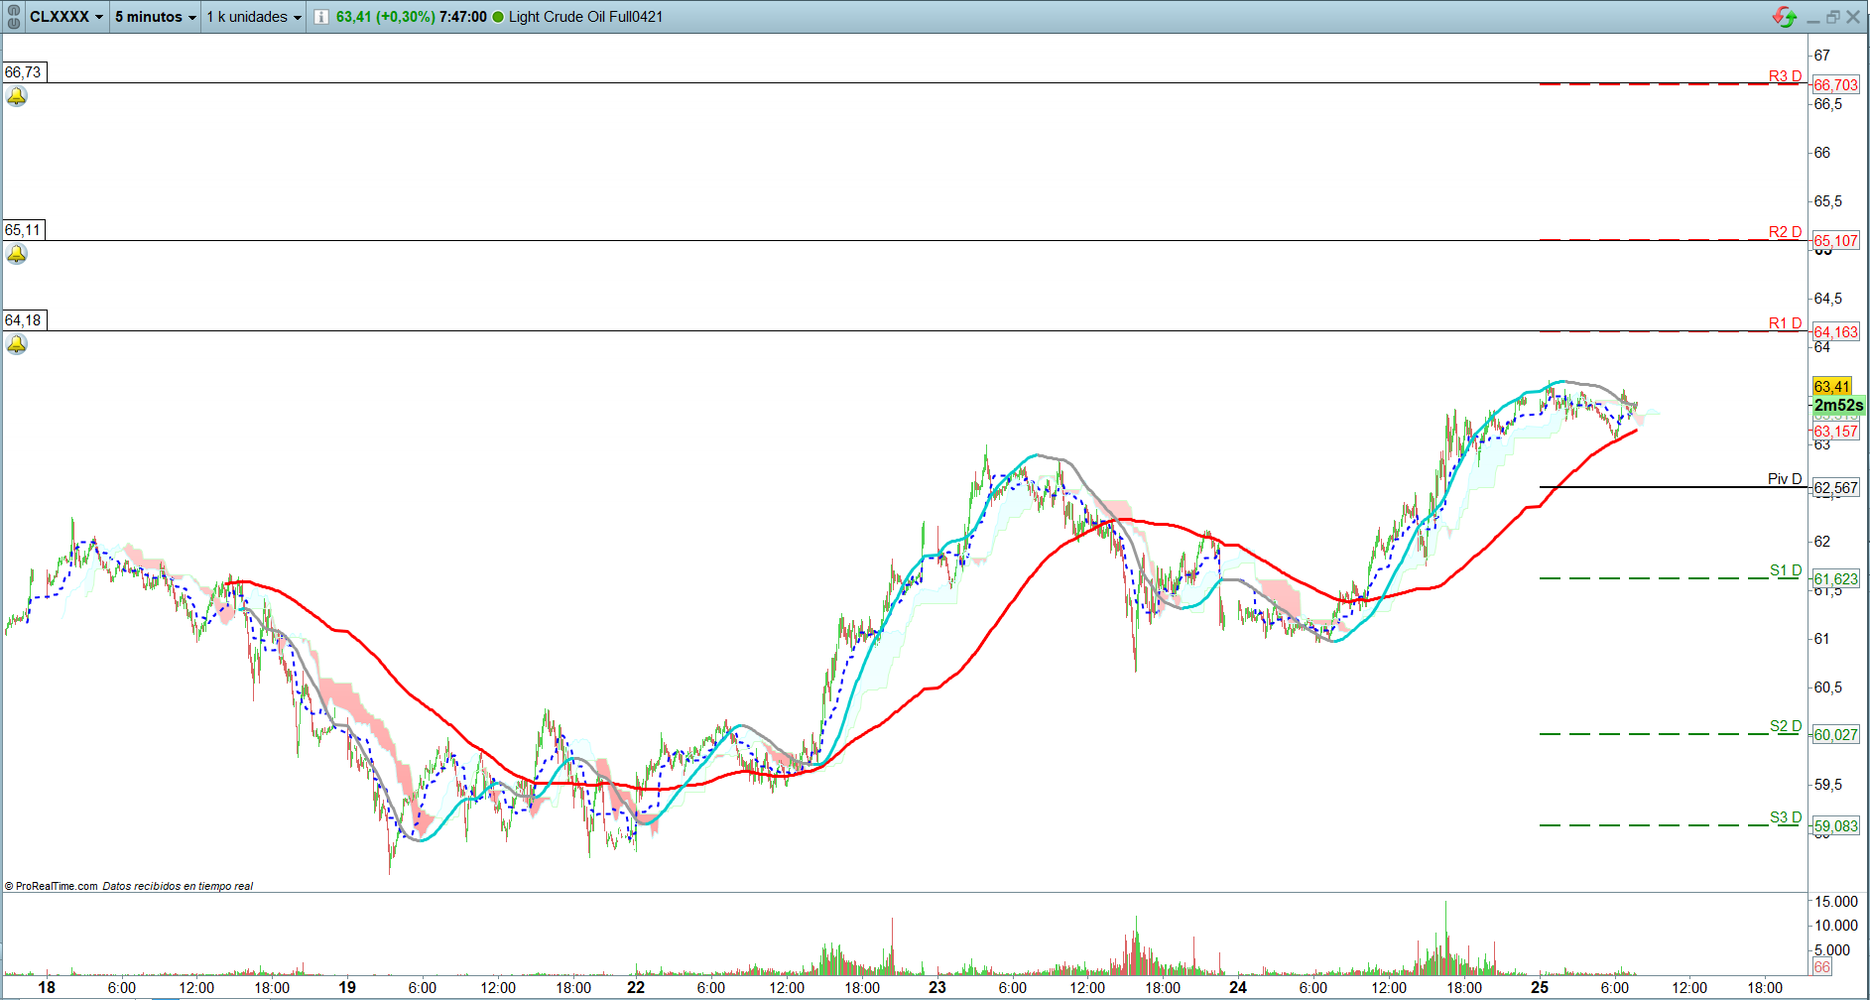Click the green market status dot
The image size is (1870, 1000).
(x=498, y=17)
